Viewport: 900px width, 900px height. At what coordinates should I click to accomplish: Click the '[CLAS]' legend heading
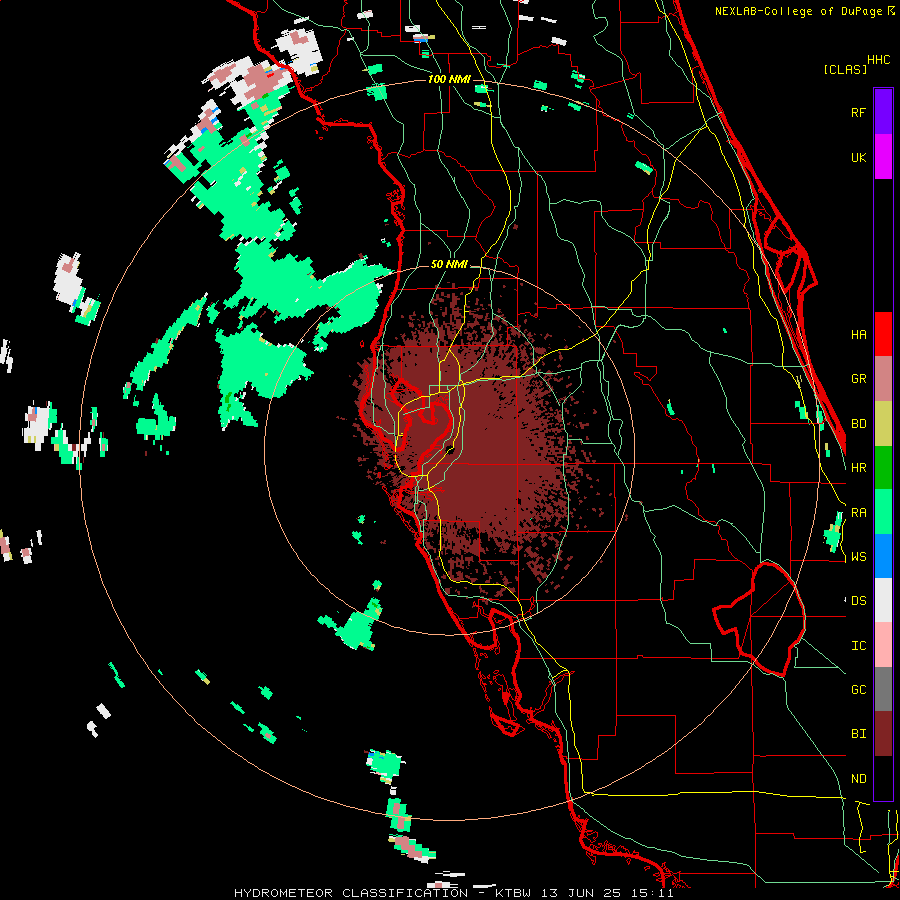(845, 69)
